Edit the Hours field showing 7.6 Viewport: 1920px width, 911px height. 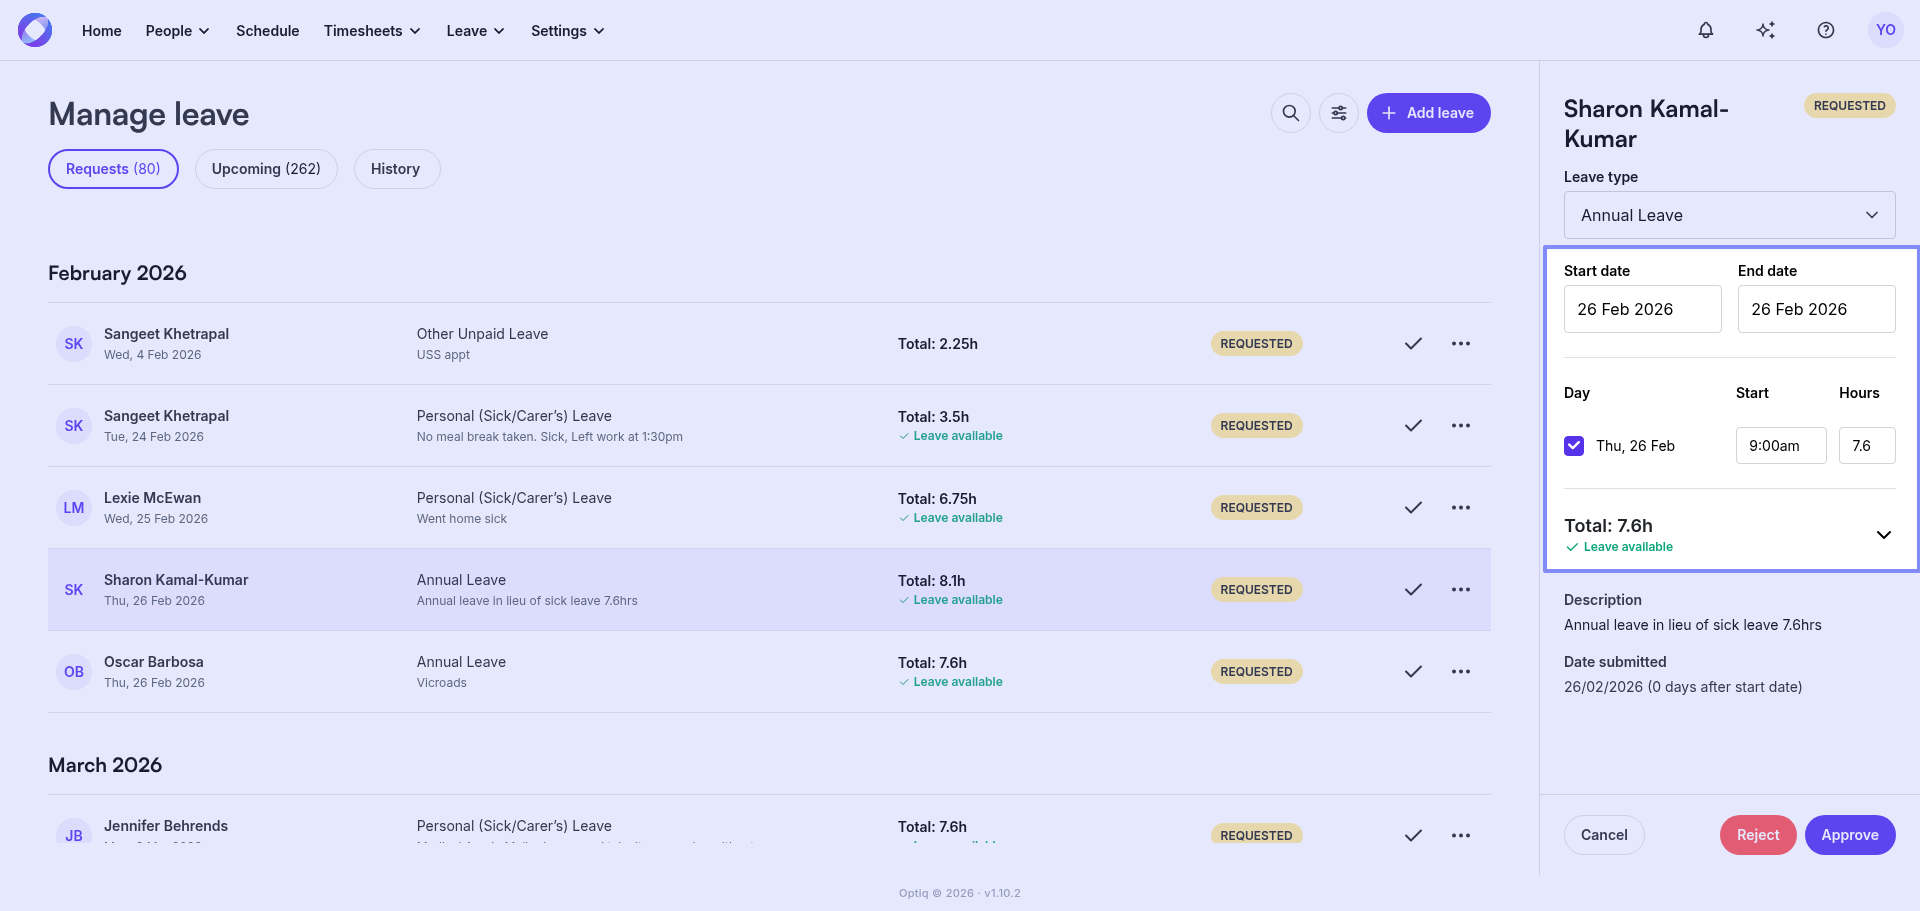click(x=1866, y=446)
